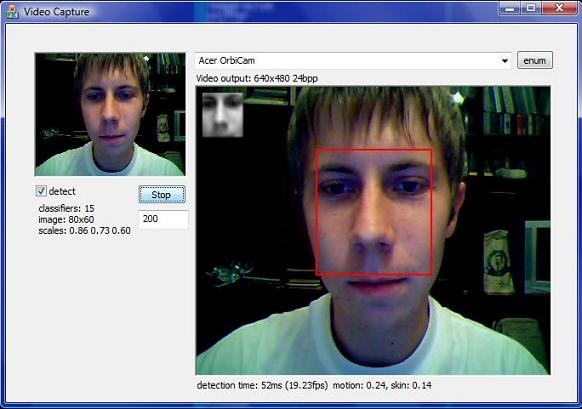Click the Video Capture app icon in title bar
The width and height of the screenshot is (582, 409).
pos(13,12)
